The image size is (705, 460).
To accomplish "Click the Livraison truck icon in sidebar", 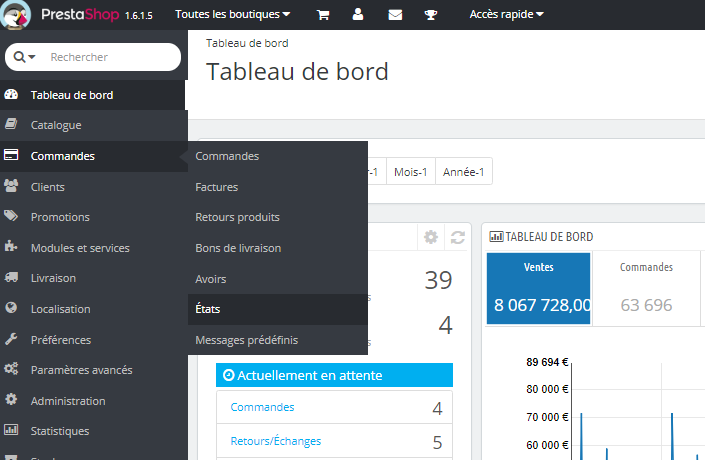I will click(11, 277).
